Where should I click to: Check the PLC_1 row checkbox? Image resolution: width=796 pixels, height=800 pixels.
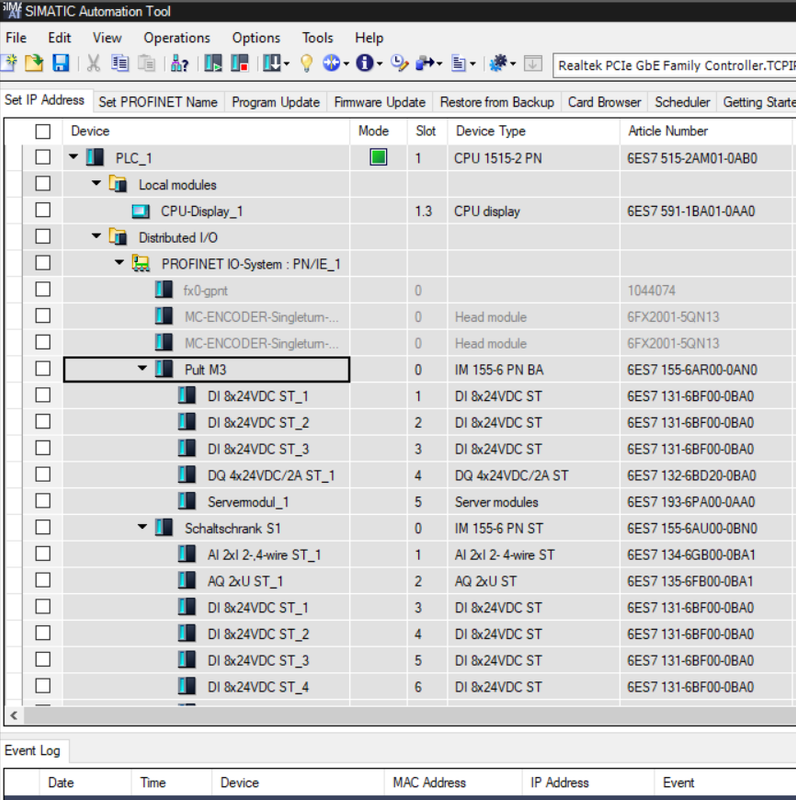click(43, 157)
